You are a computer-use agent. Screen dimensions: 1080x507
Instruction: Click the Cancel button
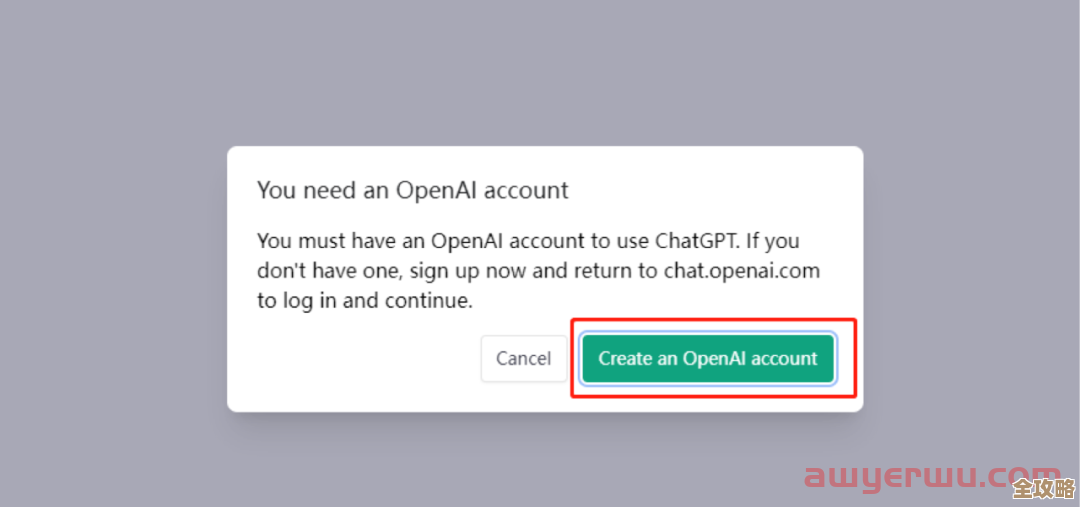523,358
